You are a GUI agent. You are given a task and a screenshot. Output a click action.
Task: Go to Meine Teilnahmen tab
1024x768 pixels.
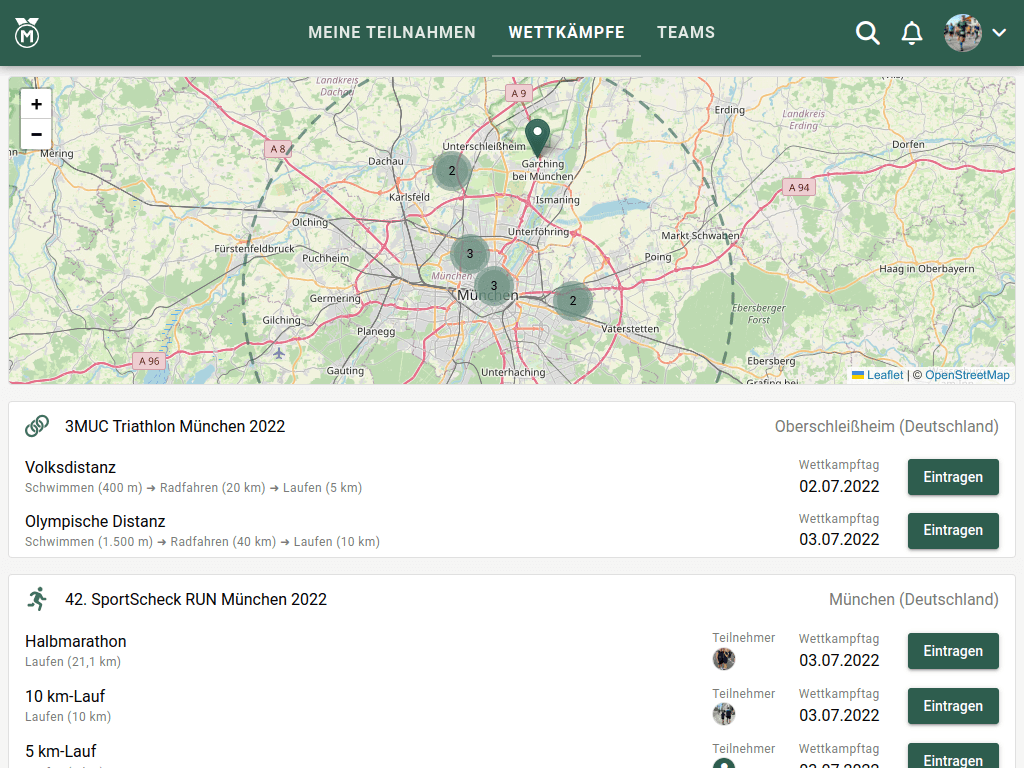[392, 33]
